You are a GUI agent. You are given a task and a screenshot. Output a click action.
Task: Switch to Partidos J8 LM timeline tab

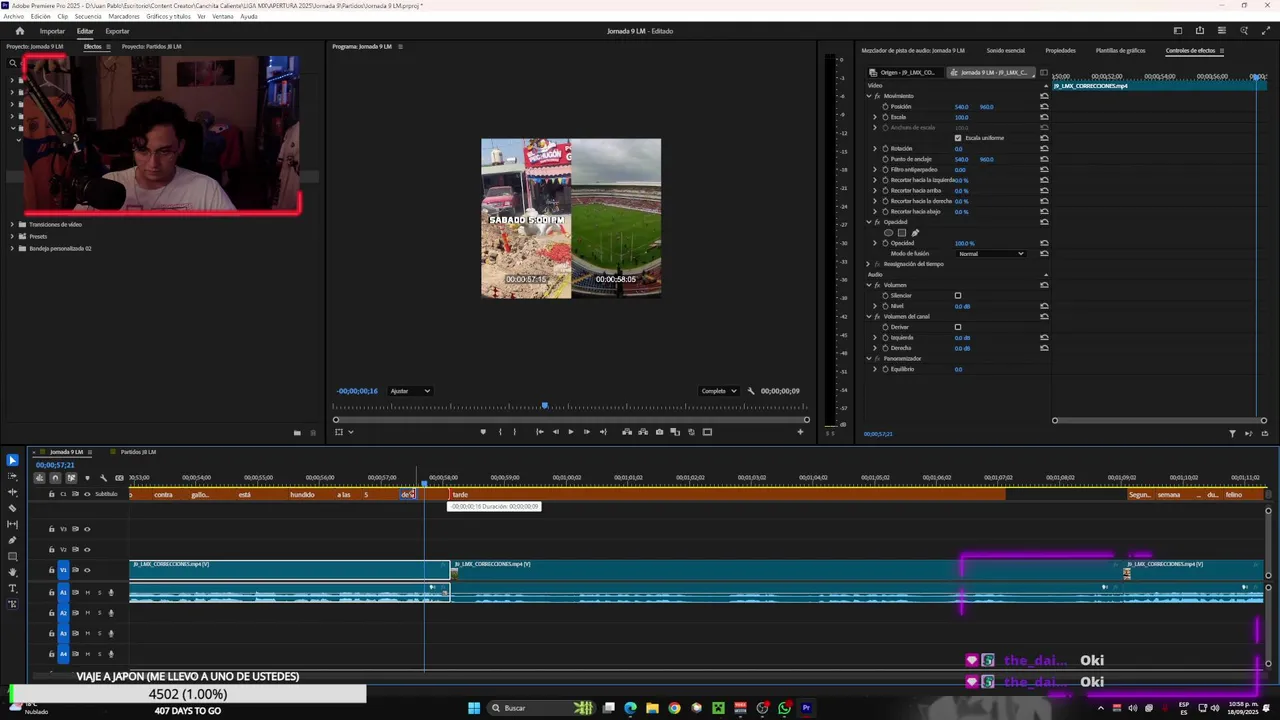(x=138, y=452)
